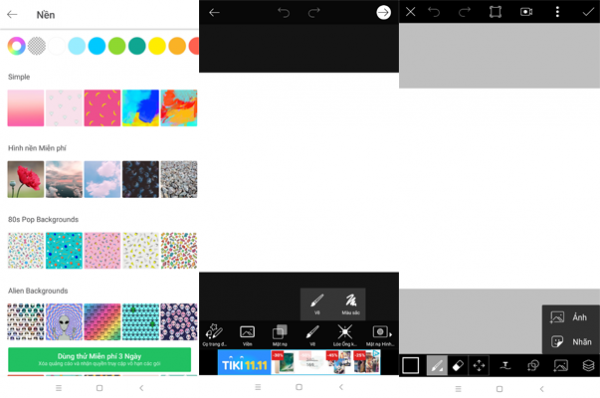The image size is (600, 398).
Task: Pick the rainbow gradient alien background
Action: point(102,321)
